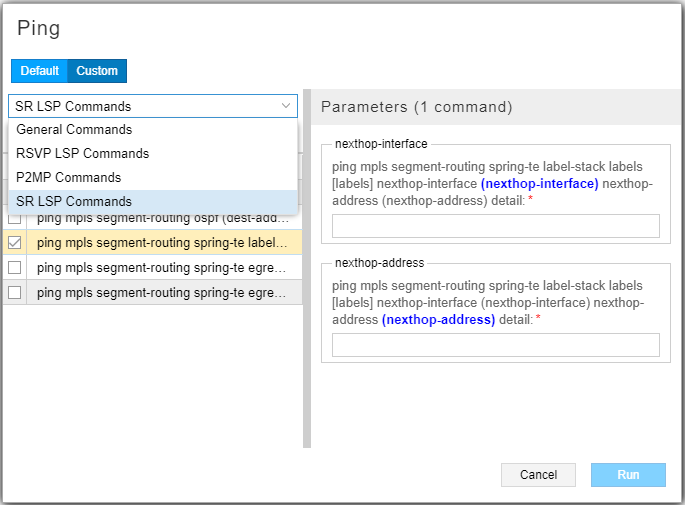Screen dimensions: 685x505
Task: Switch to the Custom tab
Action: [97, 71]
